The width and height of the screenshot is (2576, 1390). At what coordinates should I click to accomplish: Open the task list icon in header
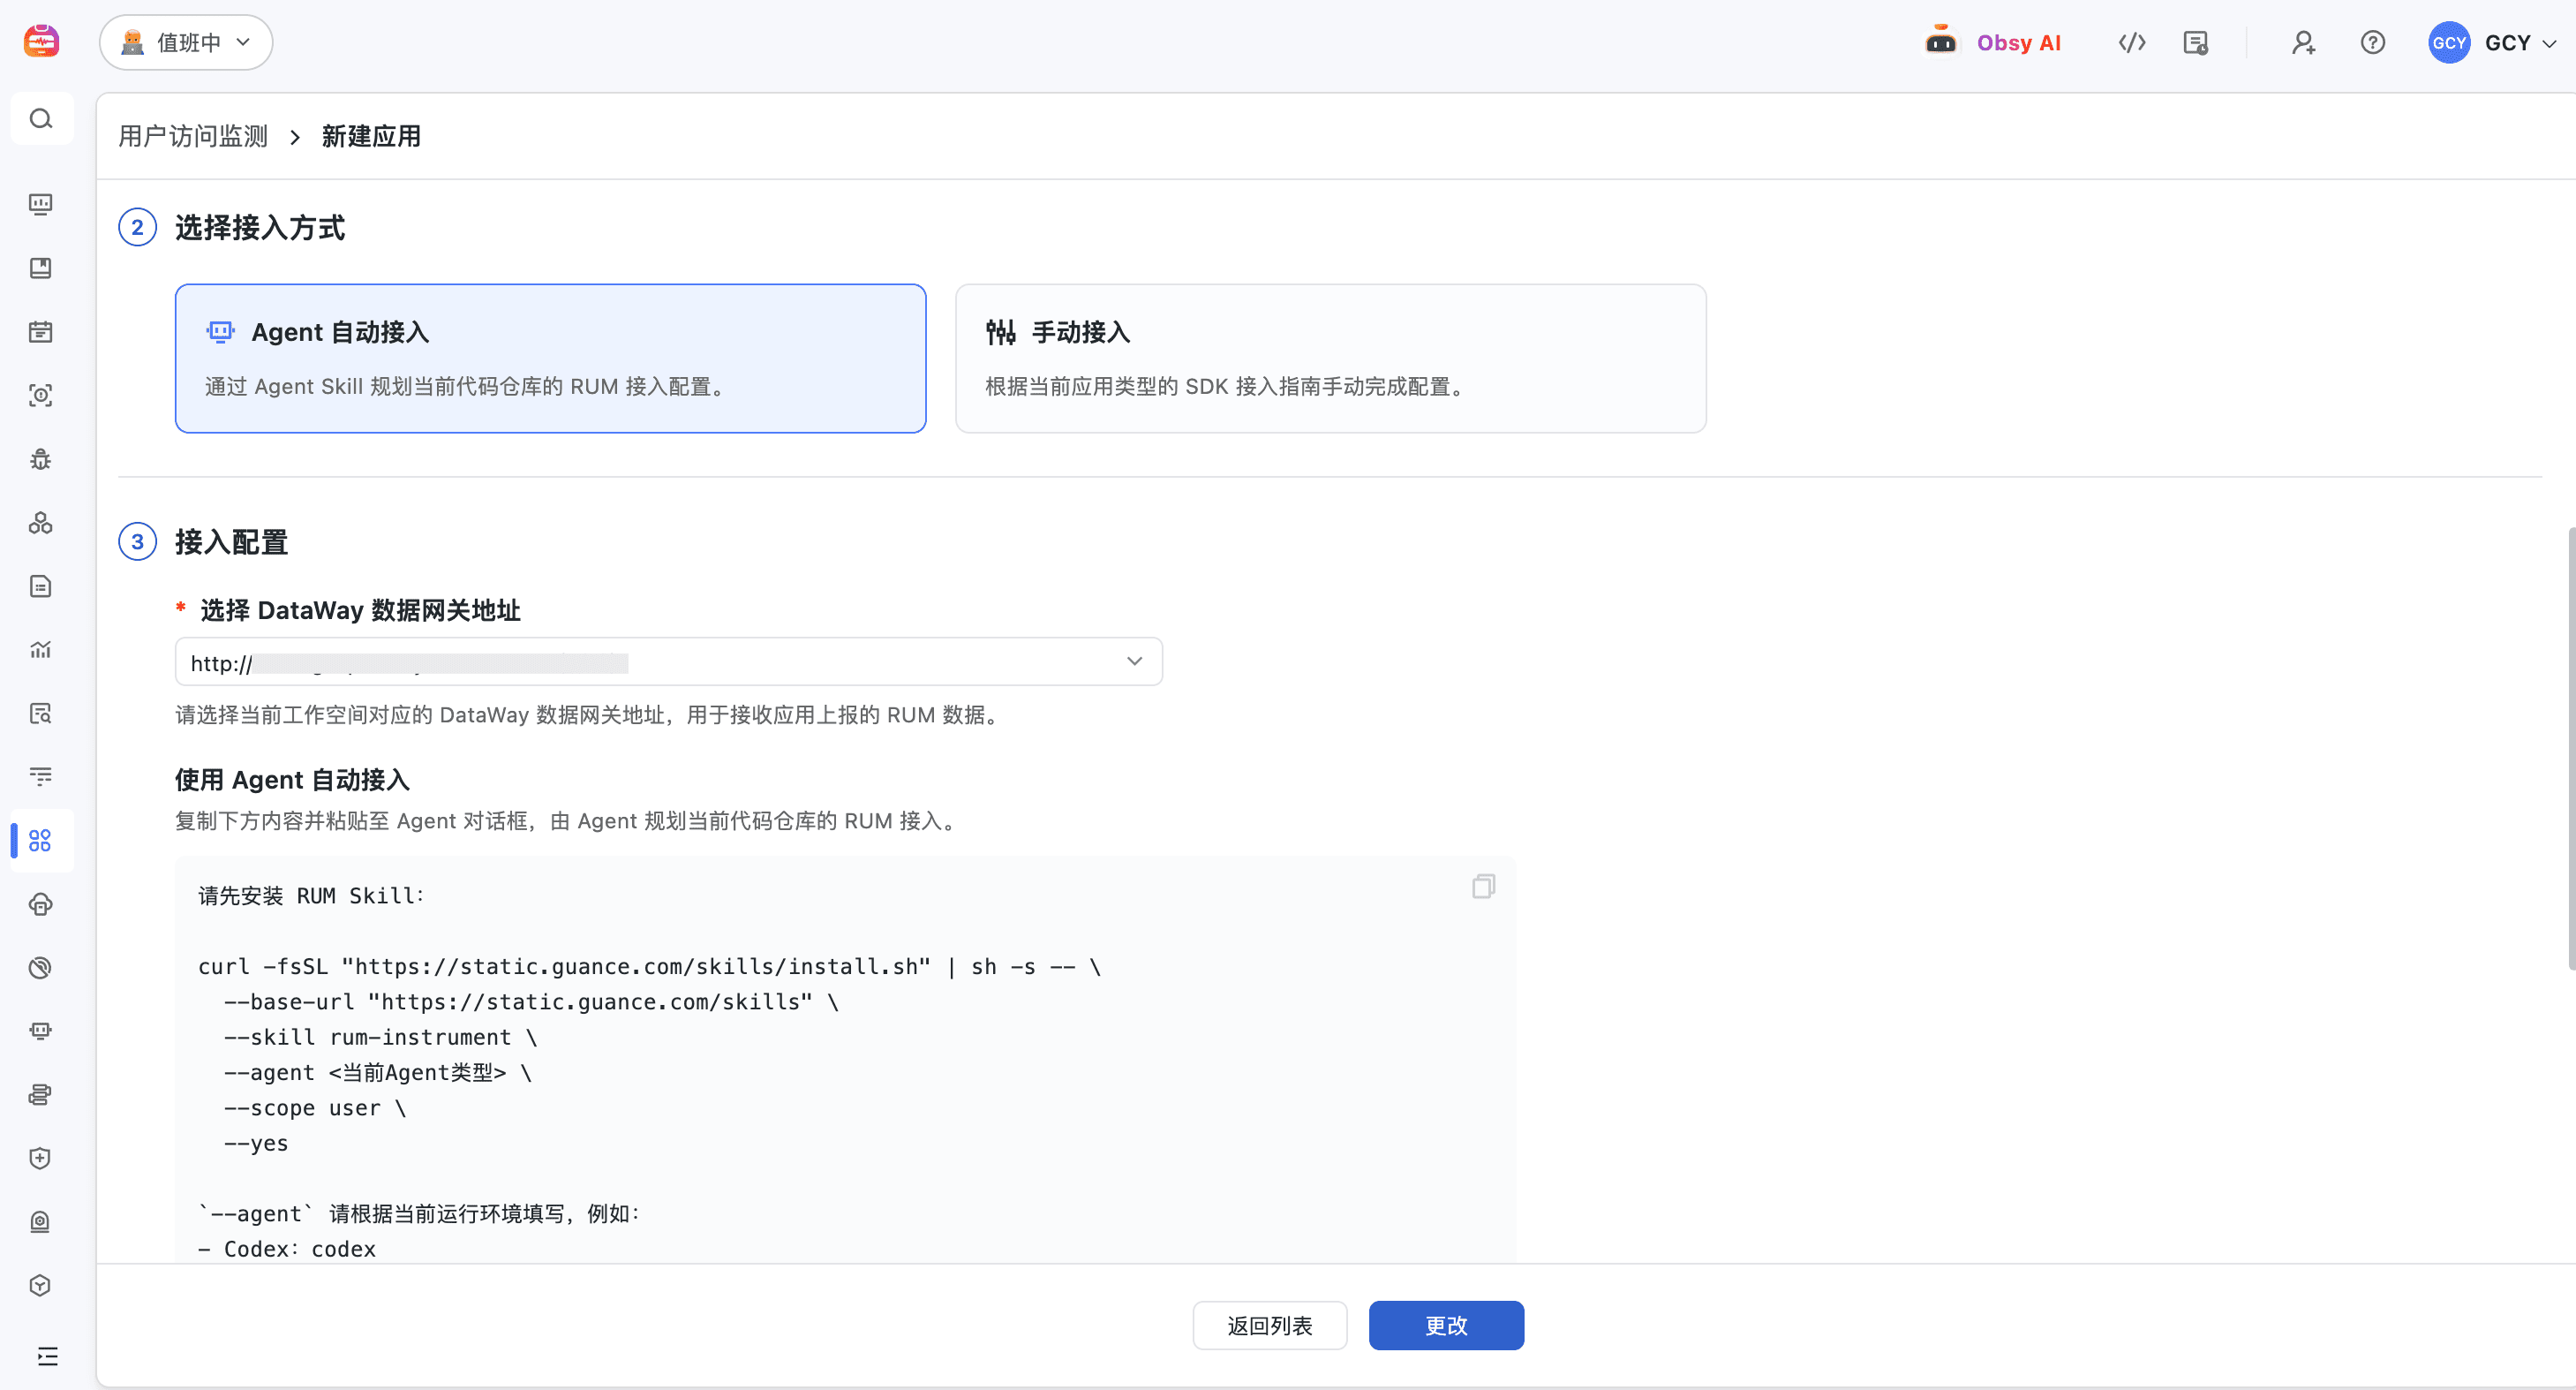tap(2196, 42)
